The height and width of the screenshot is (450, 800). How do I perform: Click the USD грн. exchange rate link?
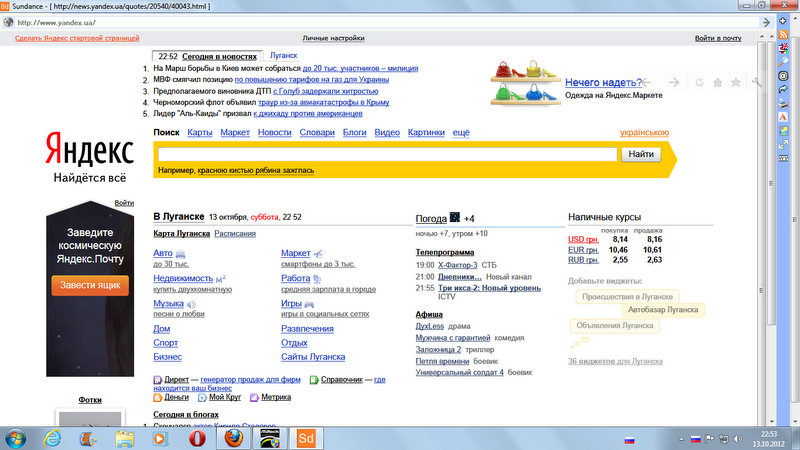click(583, 239)
